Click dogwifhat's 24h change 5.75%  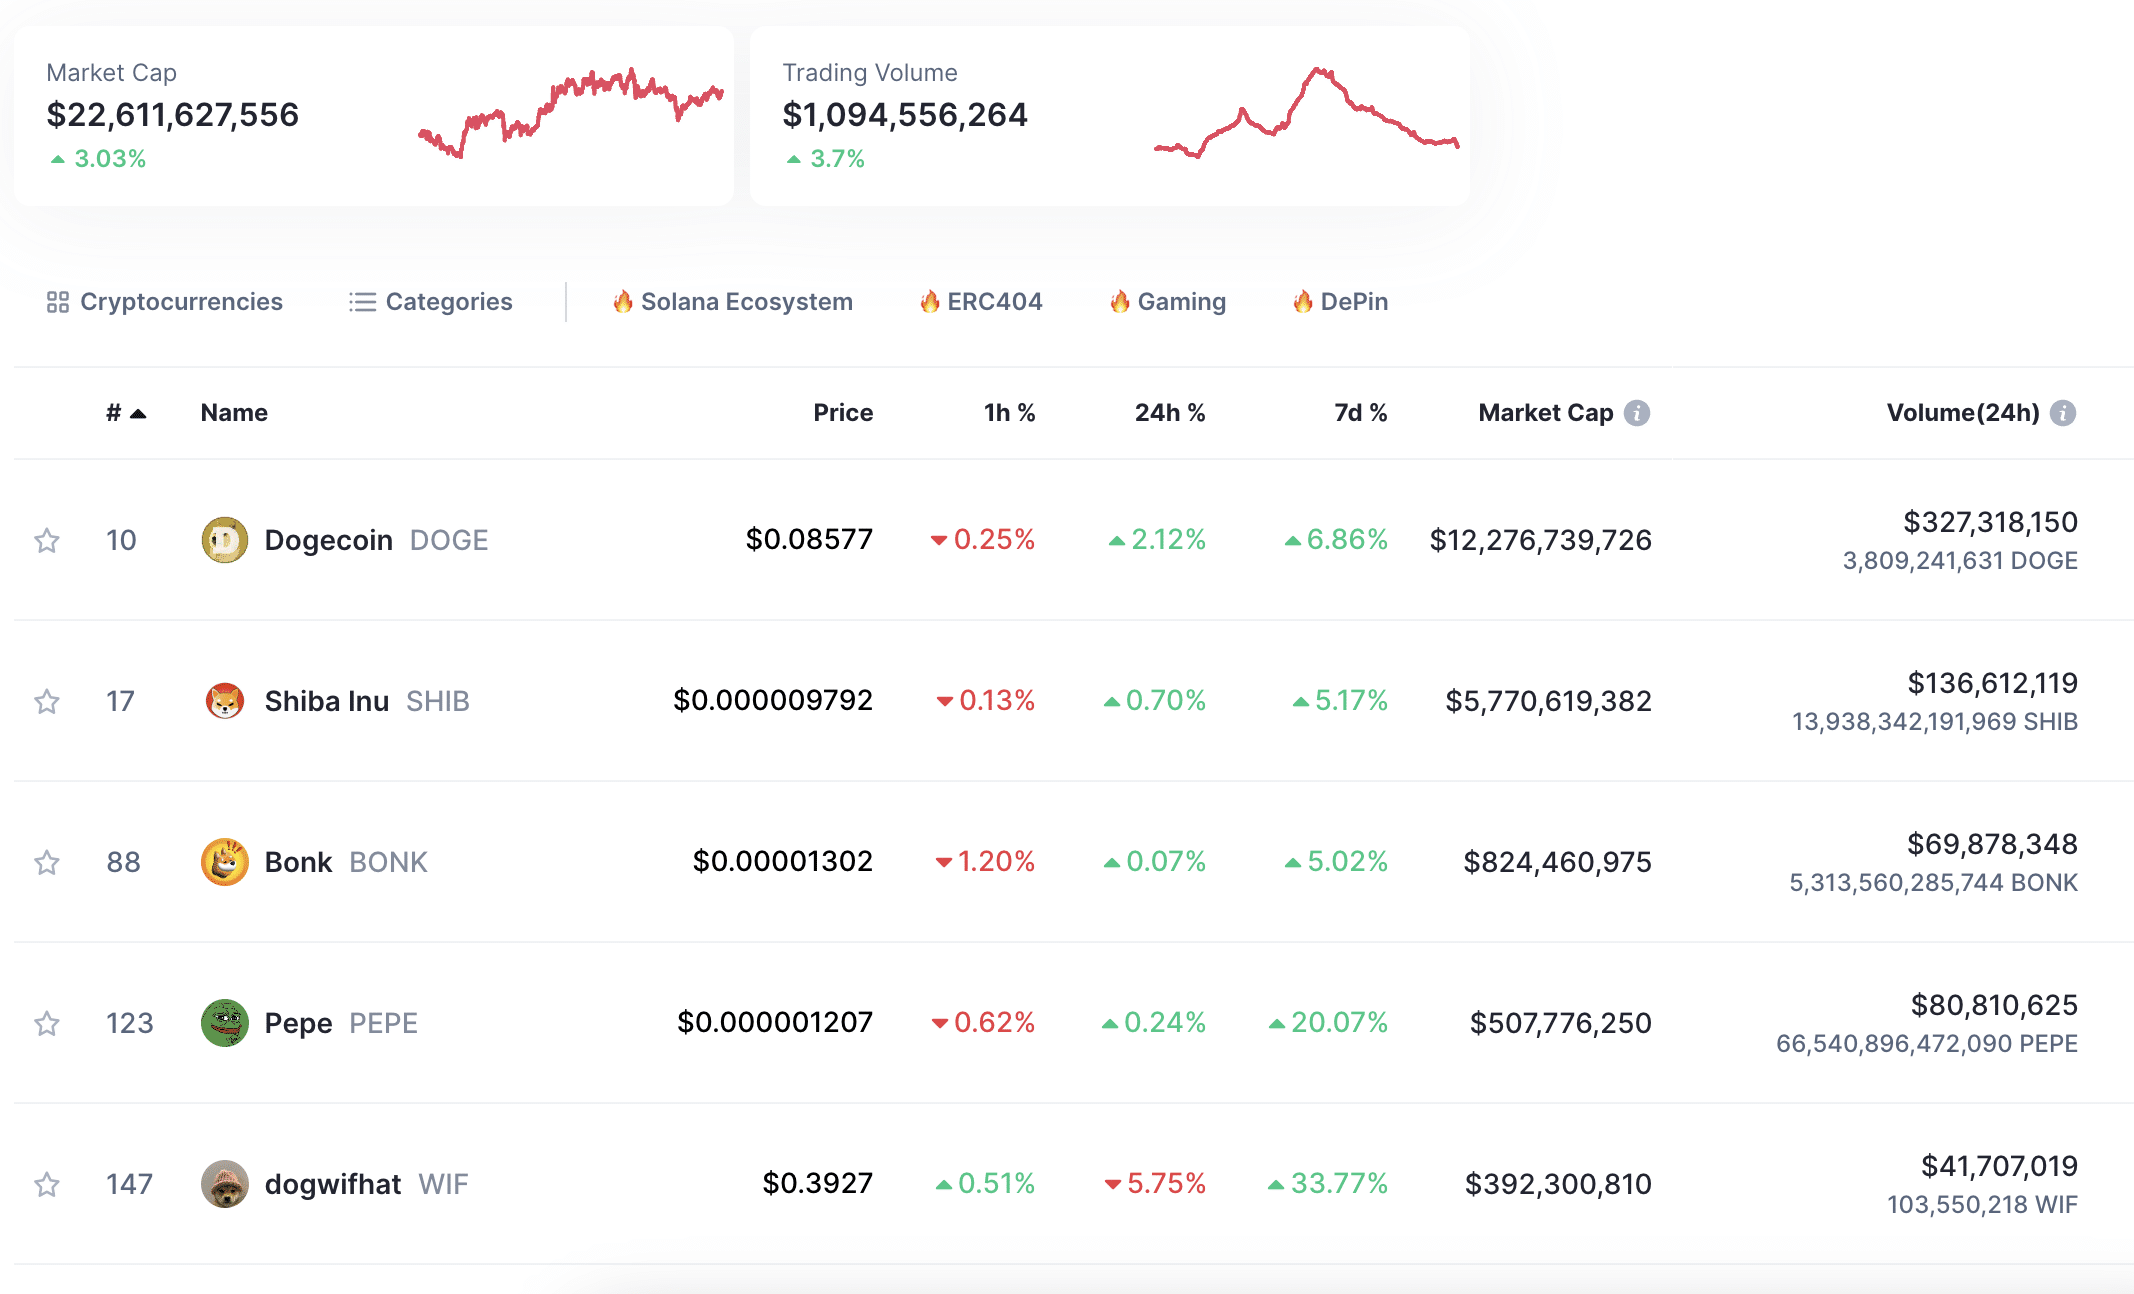click(1155, 1184)
